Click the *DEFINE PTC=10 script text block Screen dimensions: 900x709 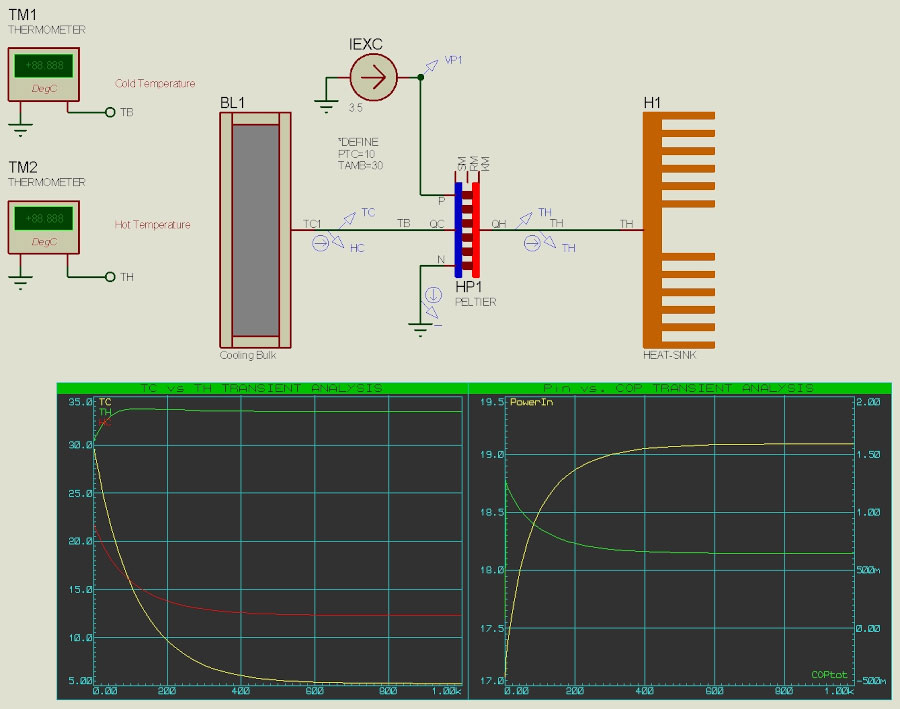click(361, 154)
